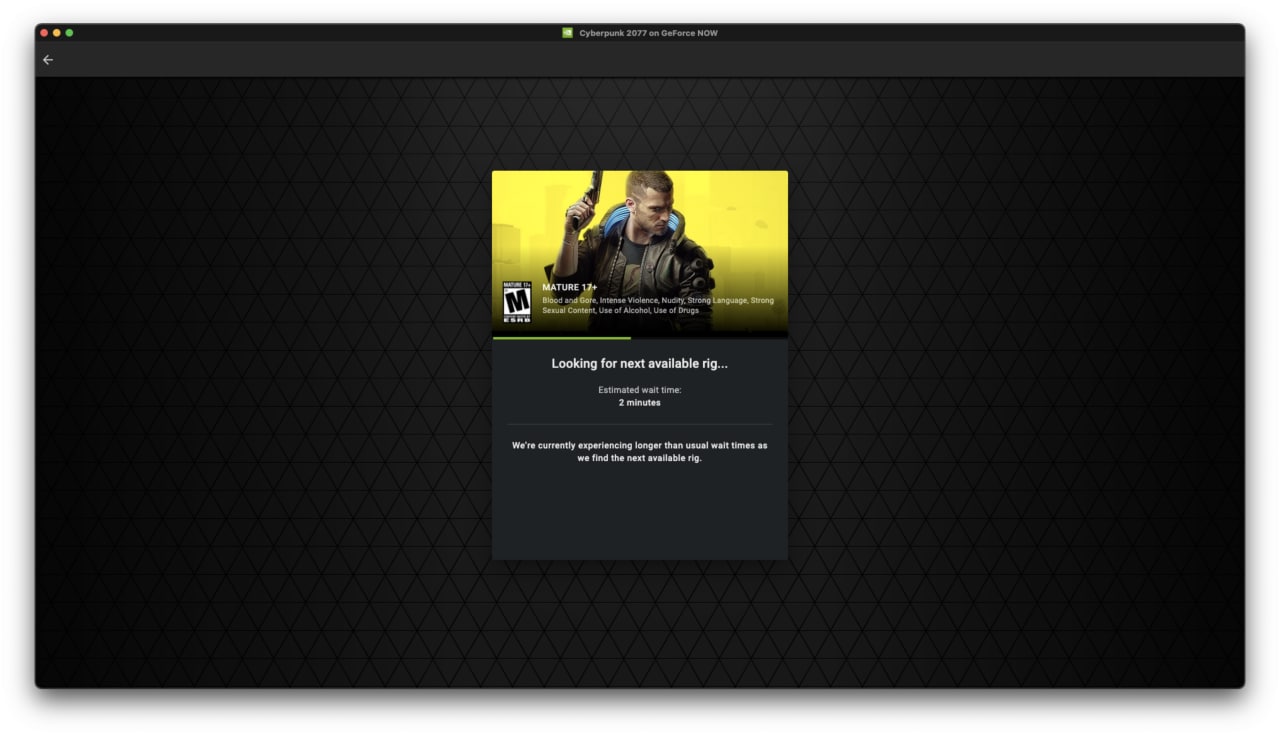This screenshot has height=735, width=1280.
Task: Enter full screen with the green button
Action: coord(69,33)
